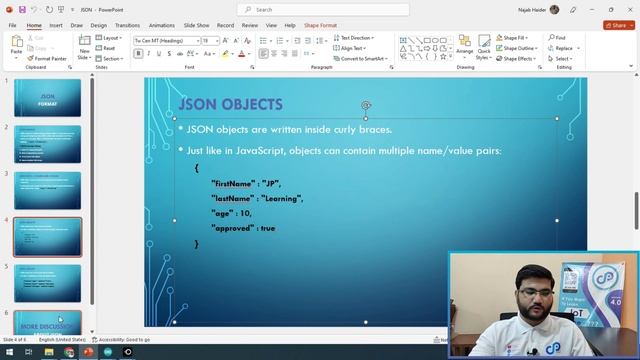This screenshot has height=360, width=640.
Task: Open the Align Text dropdown
Action: pos(350,48)
